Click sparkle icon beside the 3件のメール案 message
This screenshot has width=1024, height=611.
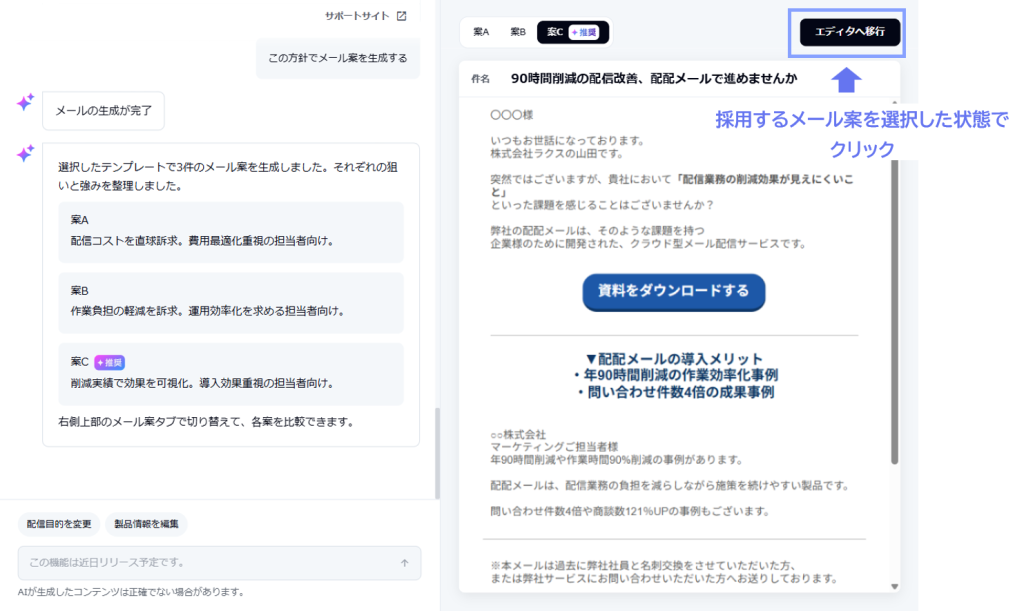tap(25, 154)
